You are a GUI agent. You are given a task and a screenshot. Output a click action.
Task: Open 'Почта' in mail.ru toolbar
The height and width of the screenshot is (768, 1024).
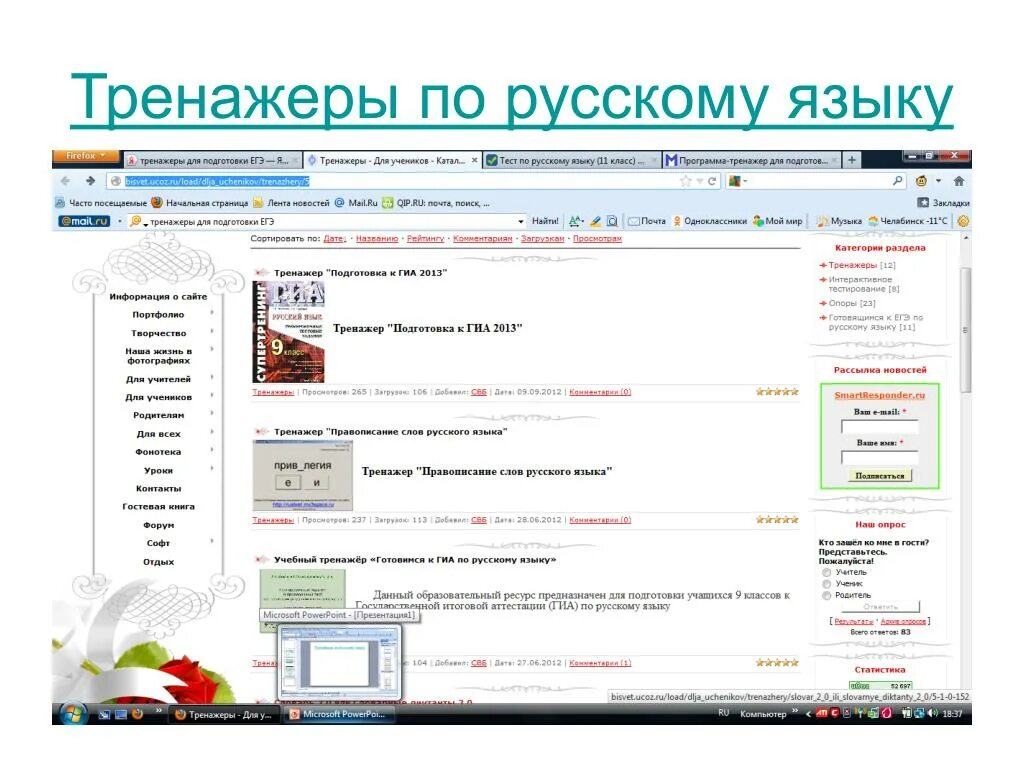pyautogui.click(x=647, y=221)
